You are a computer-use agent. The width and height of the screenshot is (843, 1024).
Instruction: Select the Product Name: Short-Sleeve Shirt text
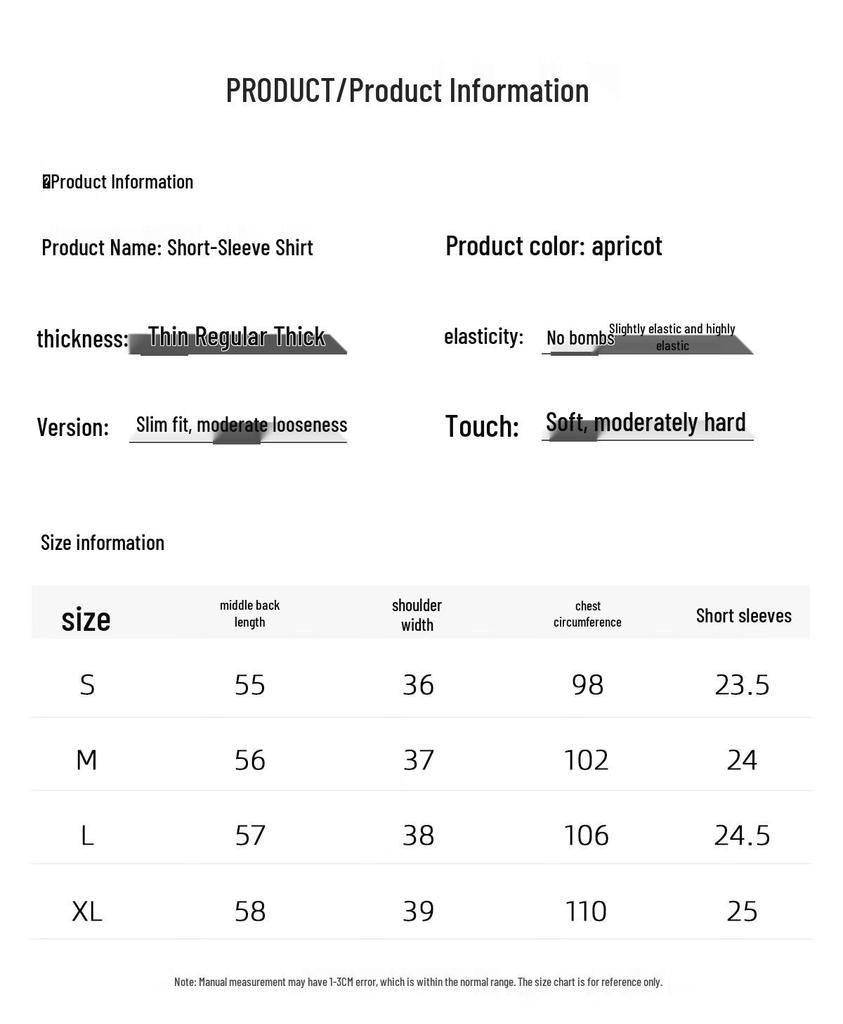177,248
